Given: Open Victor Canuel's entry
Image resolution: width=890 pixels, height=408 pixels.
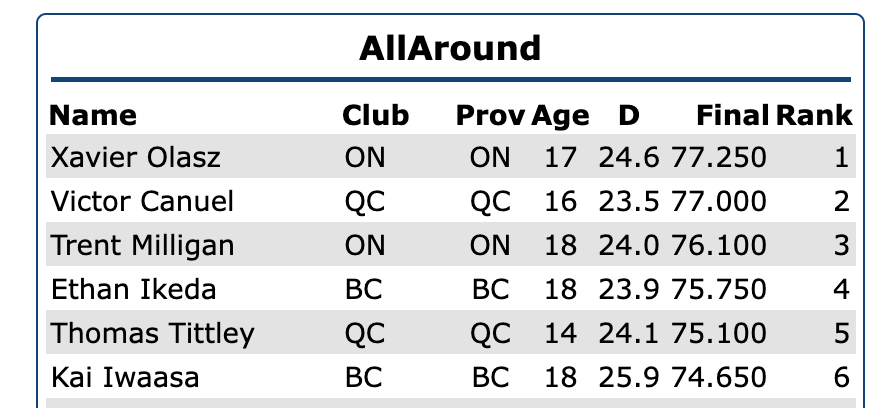Looking at the screenshot, I should 142,202.
